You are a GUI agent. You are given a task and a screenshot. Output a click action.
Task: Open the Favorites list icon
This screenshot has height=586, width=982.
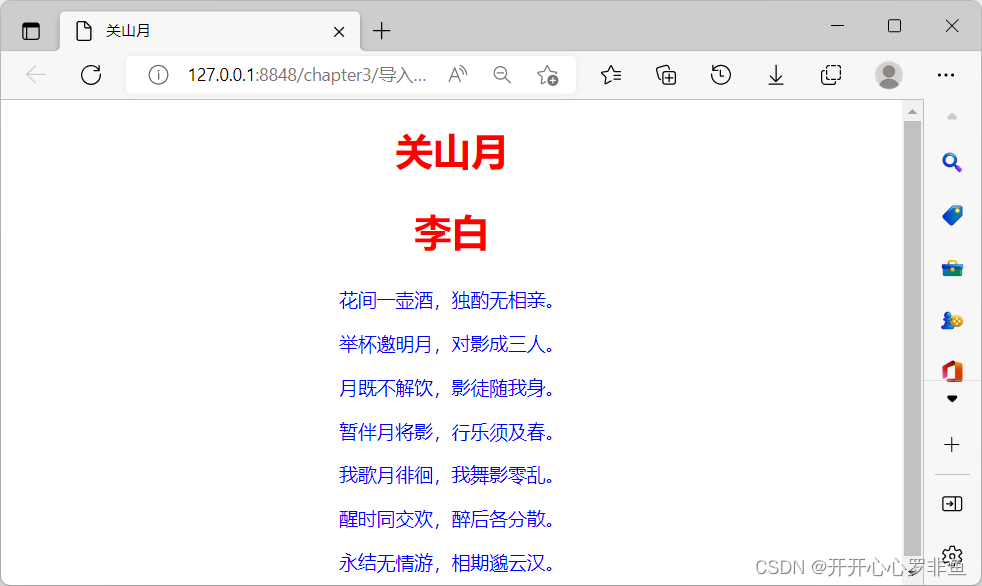(x=611, y=75)
